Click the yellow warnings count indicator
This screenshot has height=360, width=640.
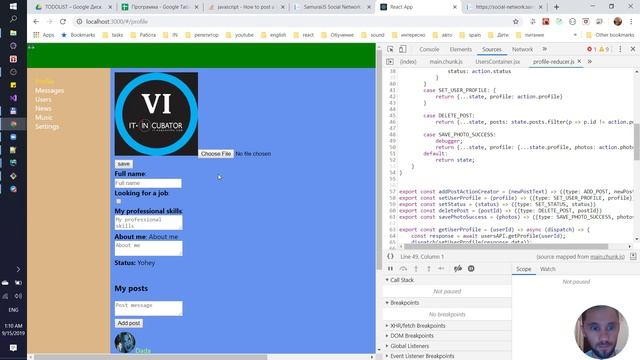tap(604, 49)
